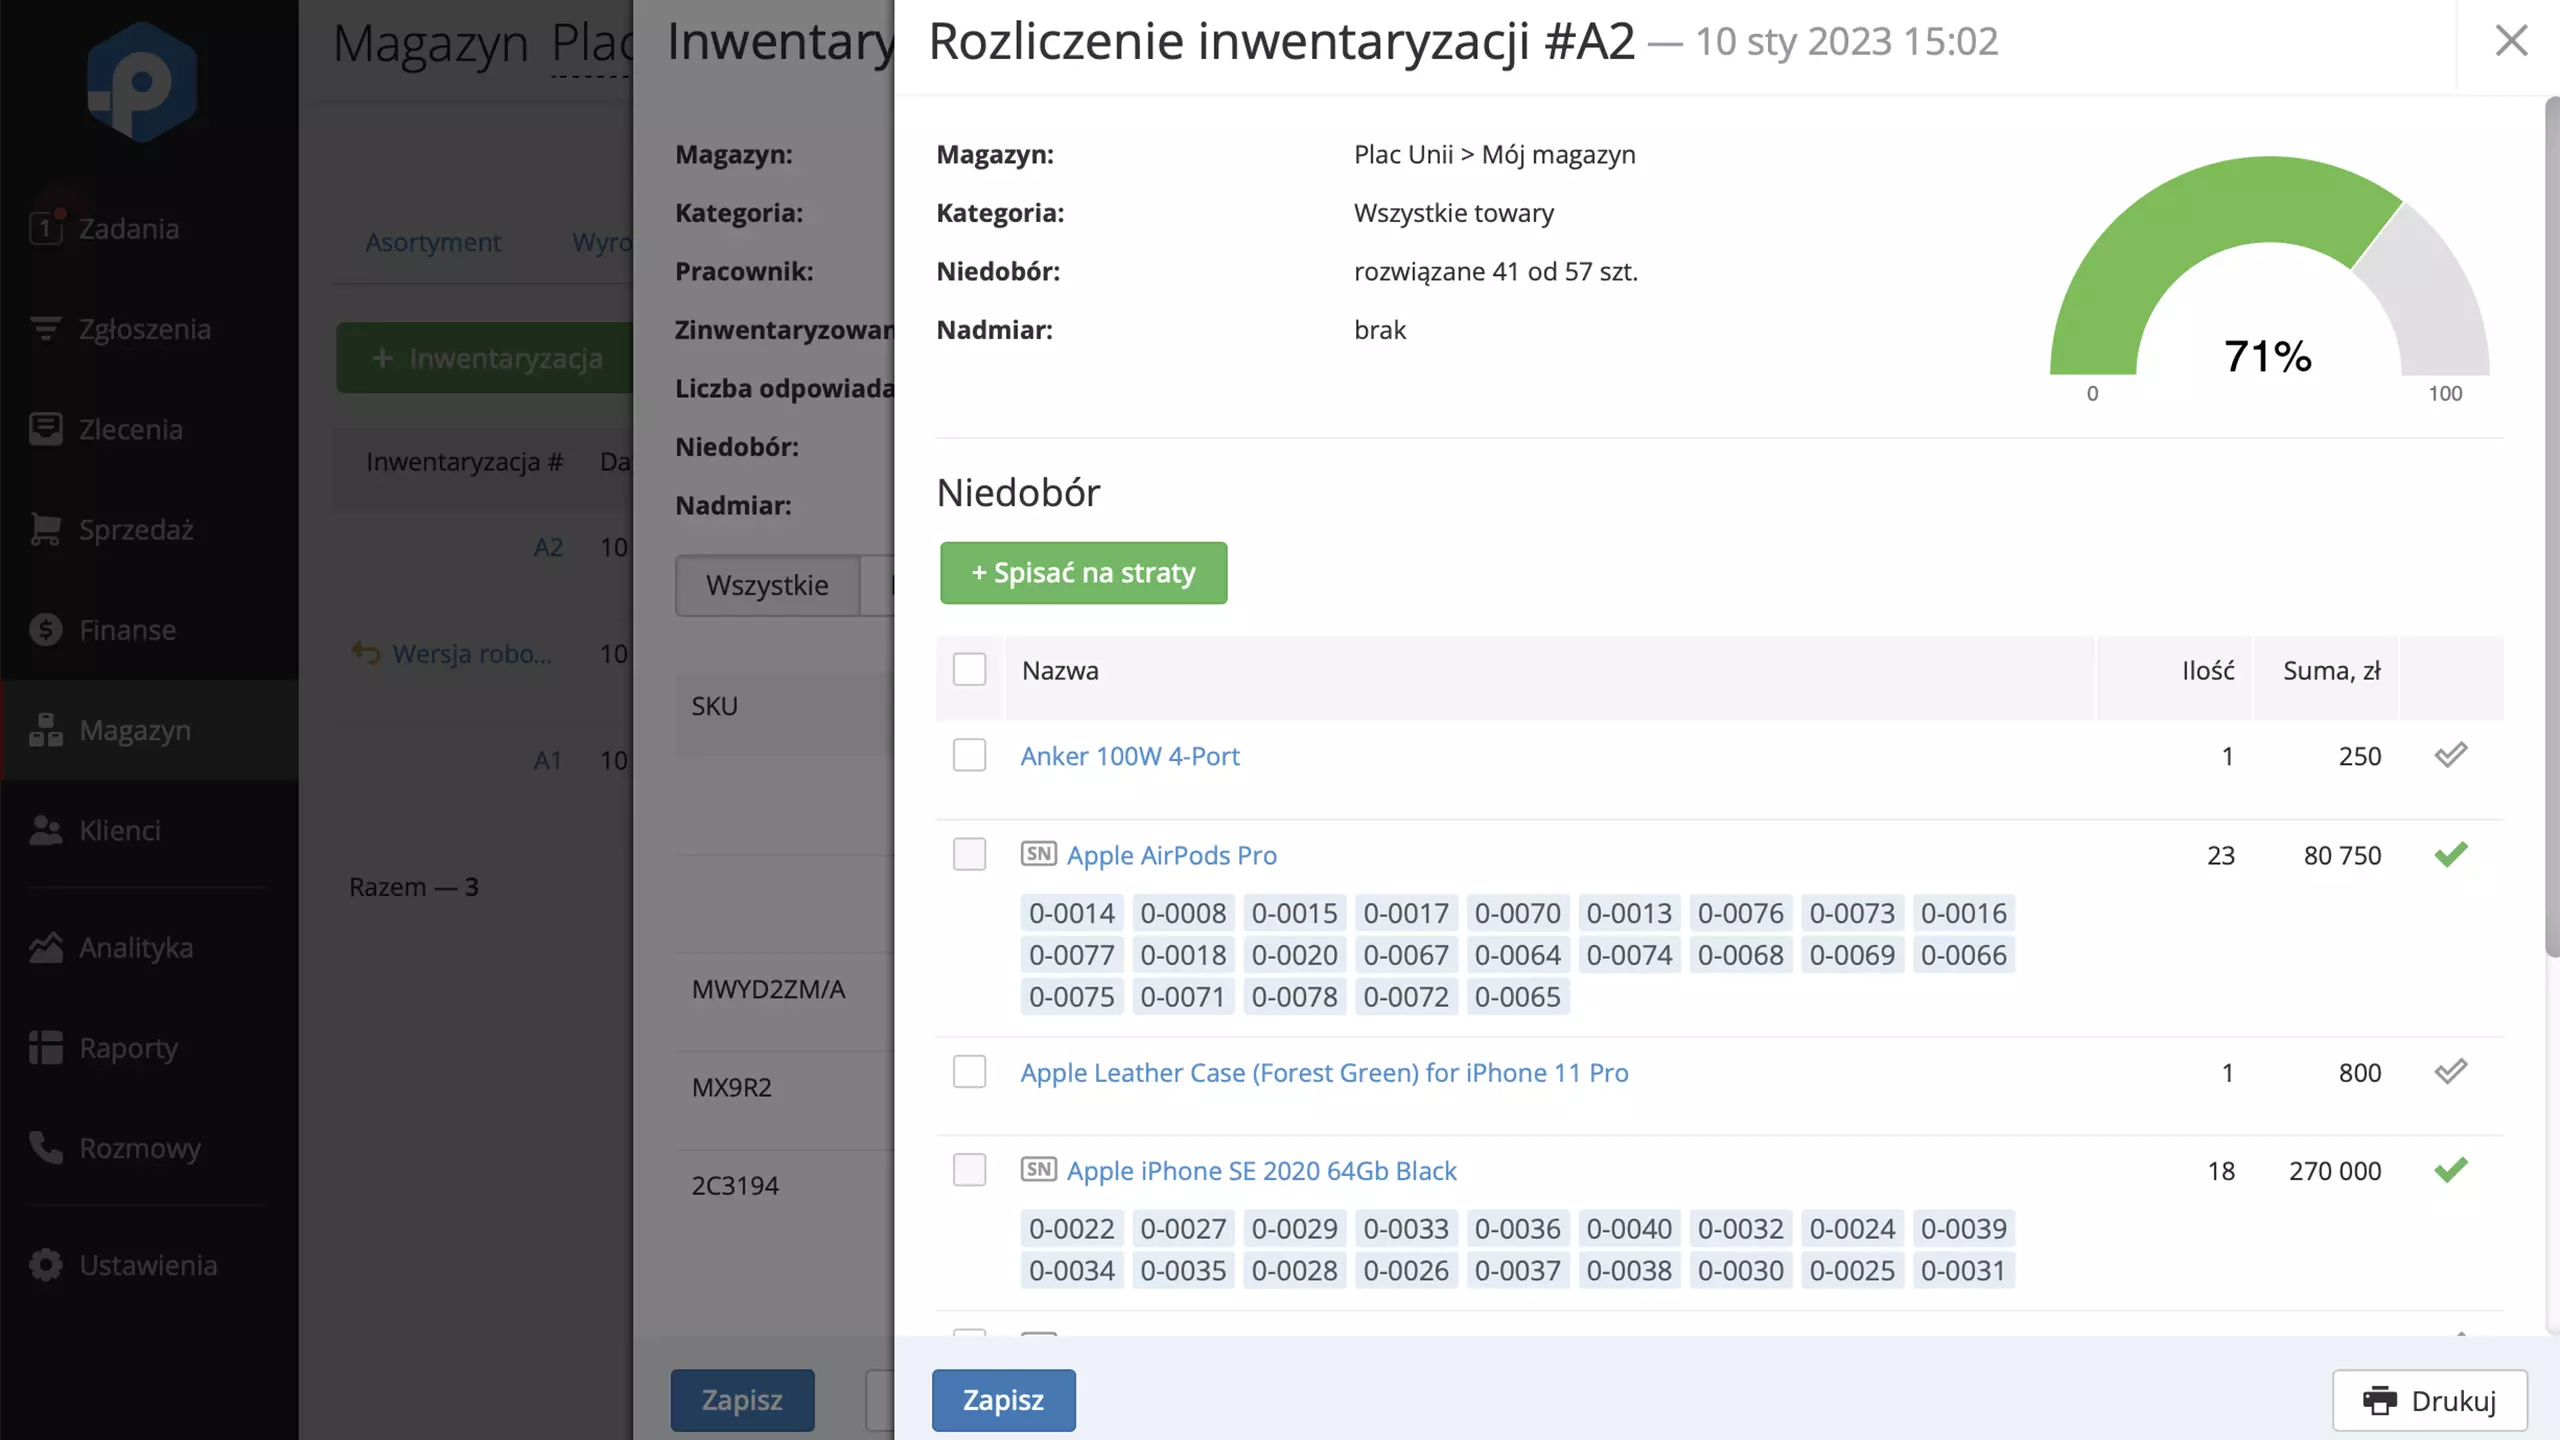Viewport: 2560px width, 1440px height.
Task: Open Sprzedaż cart icon
Action: (46, 529)
